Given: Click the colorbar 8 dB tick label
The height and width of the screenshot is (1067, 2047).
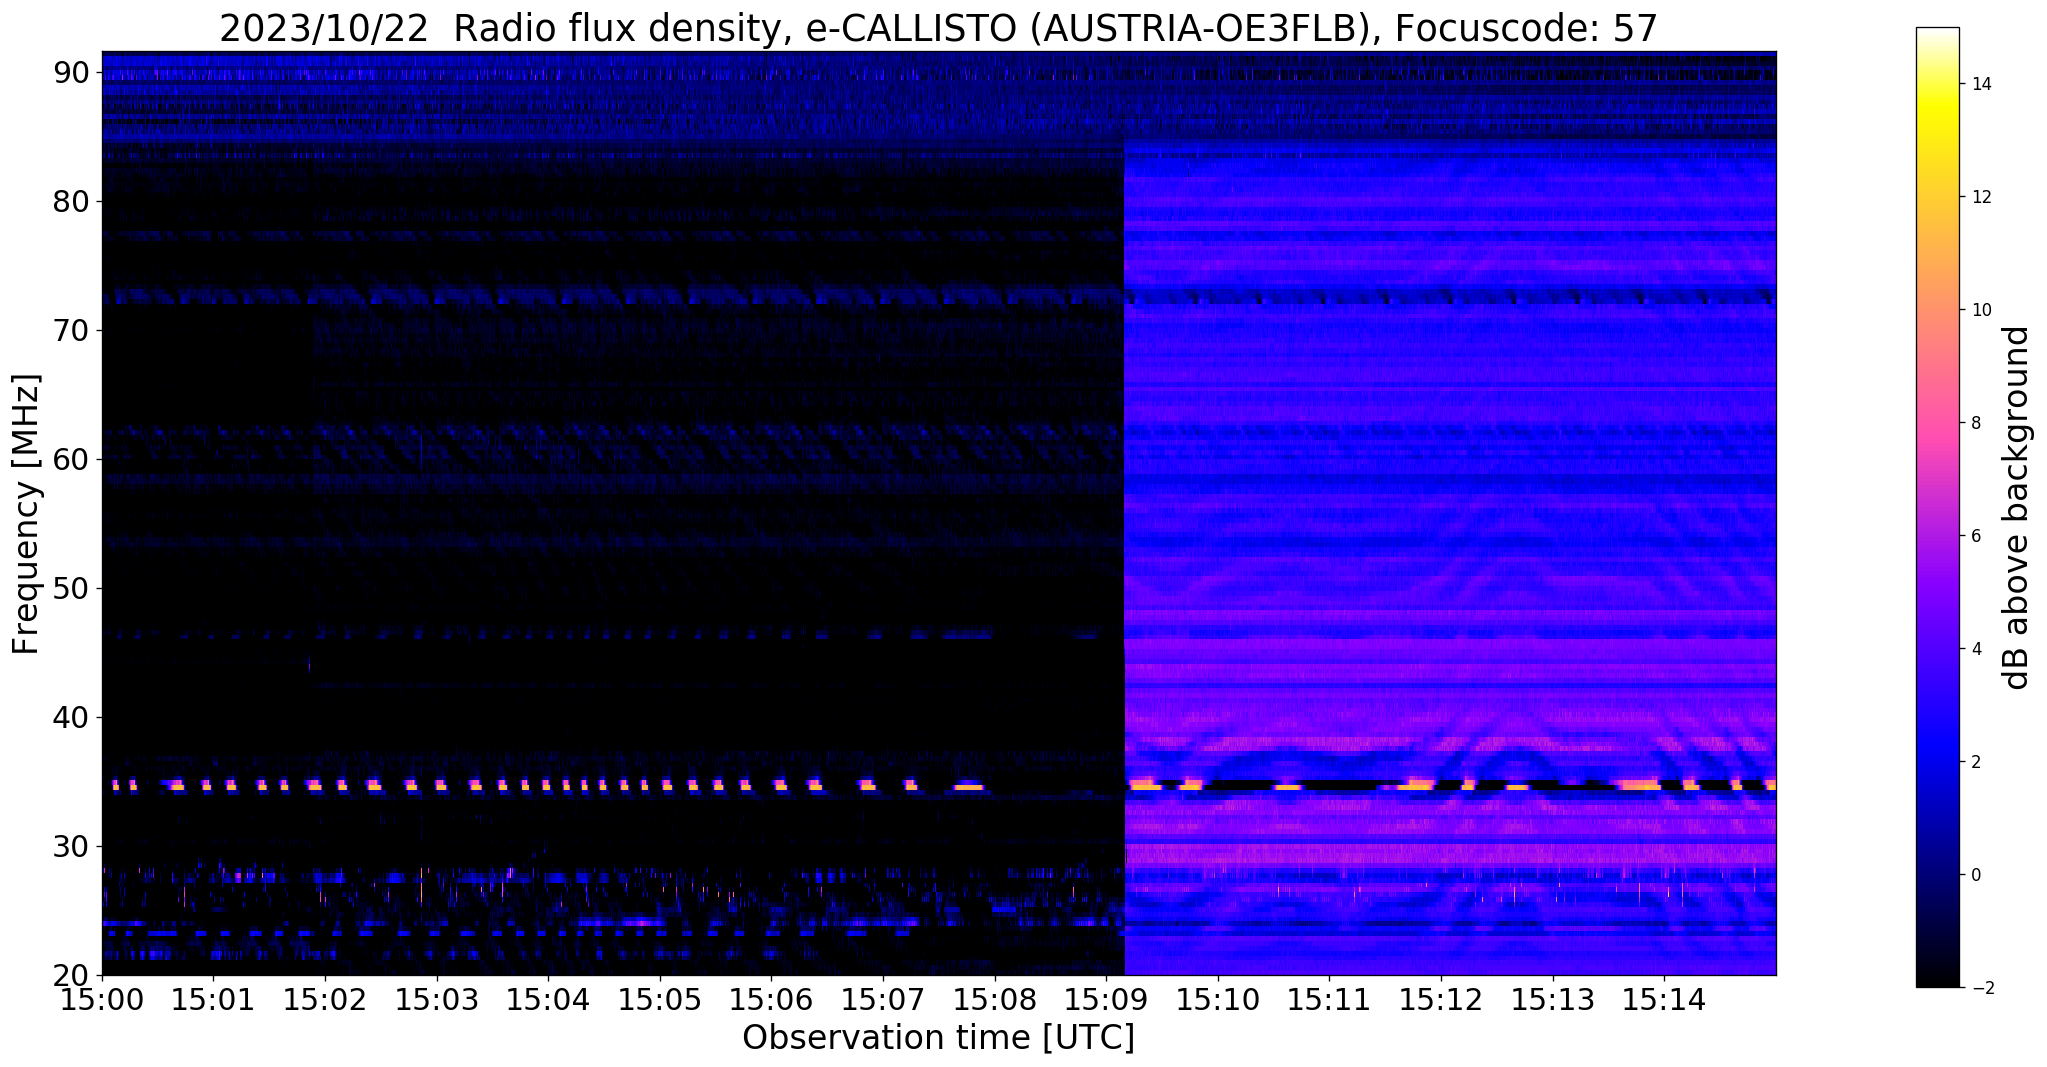Looking at the screenshot, I should 1975,423.
